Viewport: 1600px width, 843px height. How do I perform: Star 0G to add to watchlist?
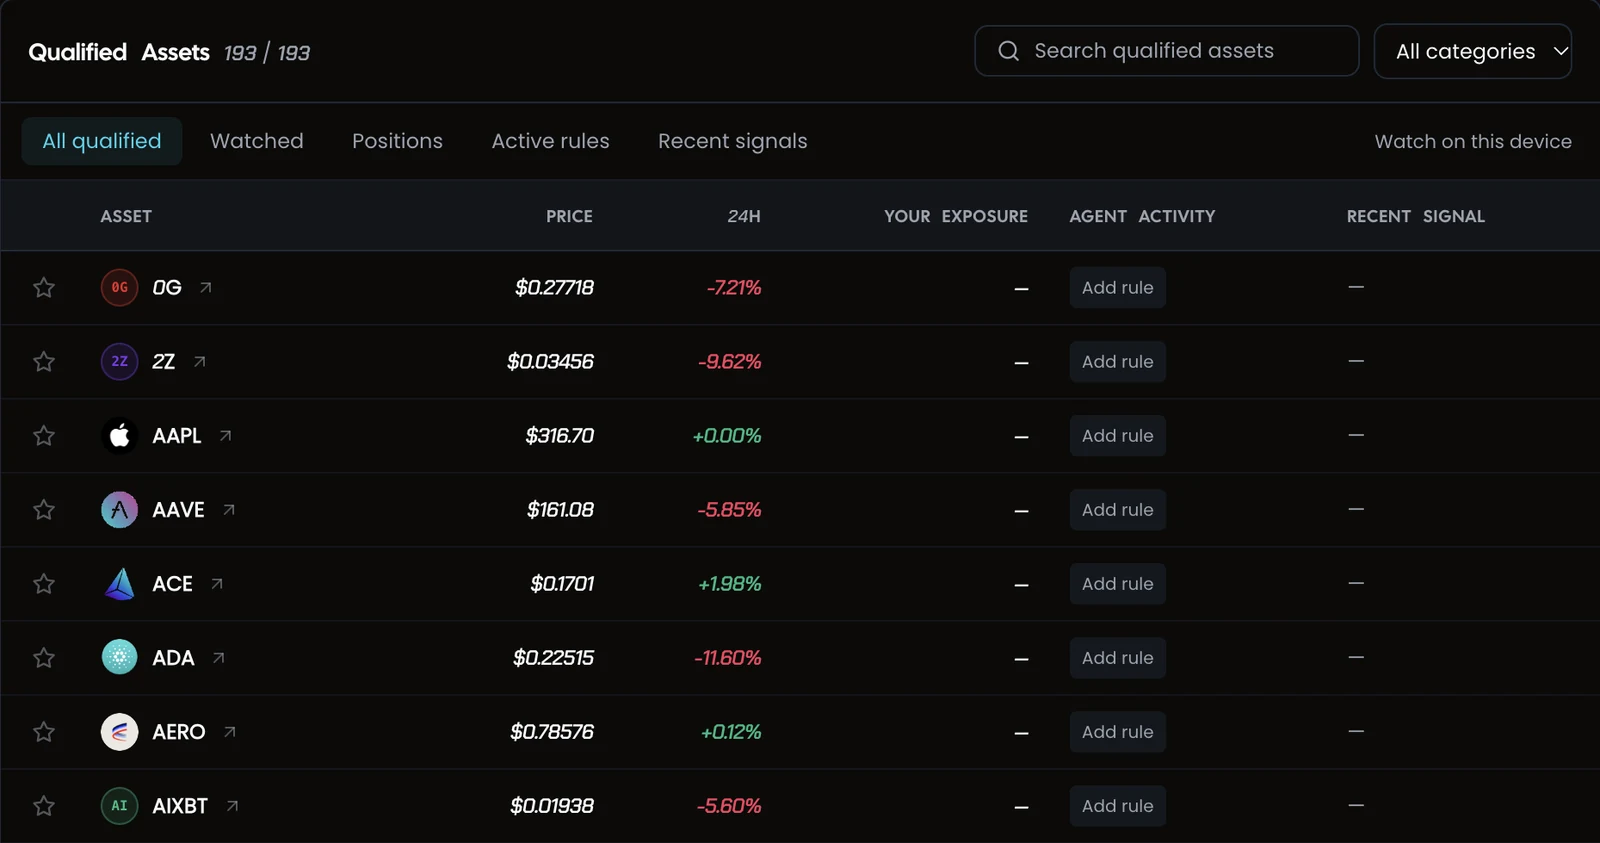pyautogui.click(x=44, y=288)
